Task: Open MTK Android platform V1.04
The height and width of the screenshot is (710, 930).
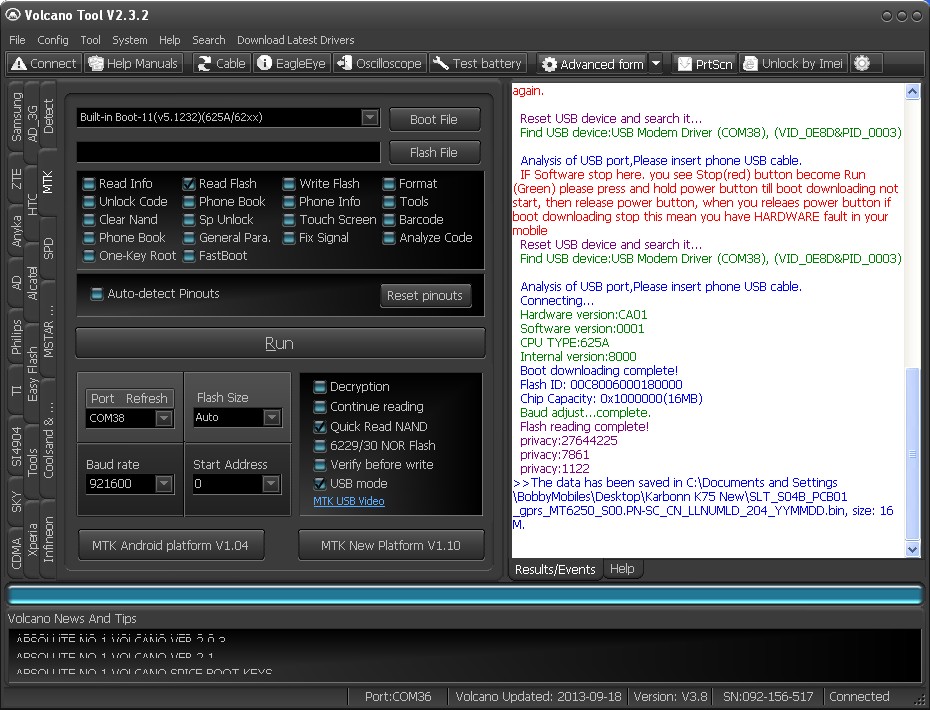Action: point(171,545)
